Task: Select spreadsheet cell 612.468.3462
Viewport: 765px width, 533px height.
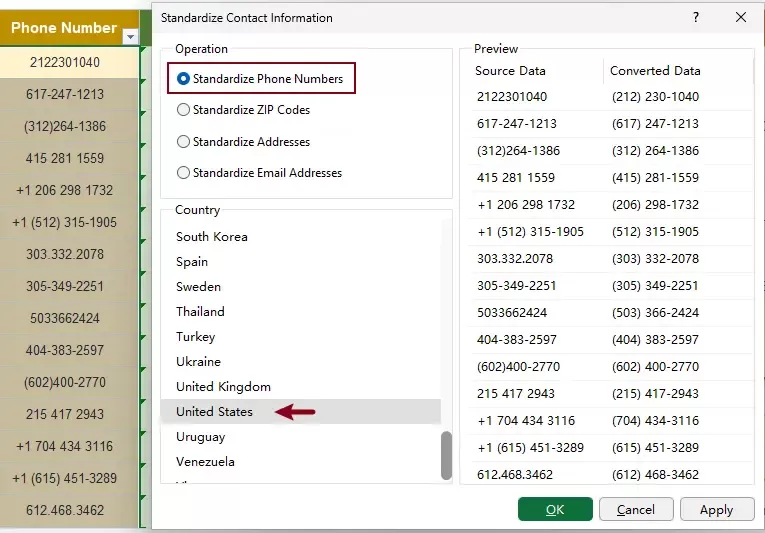Action: (69, 511)
